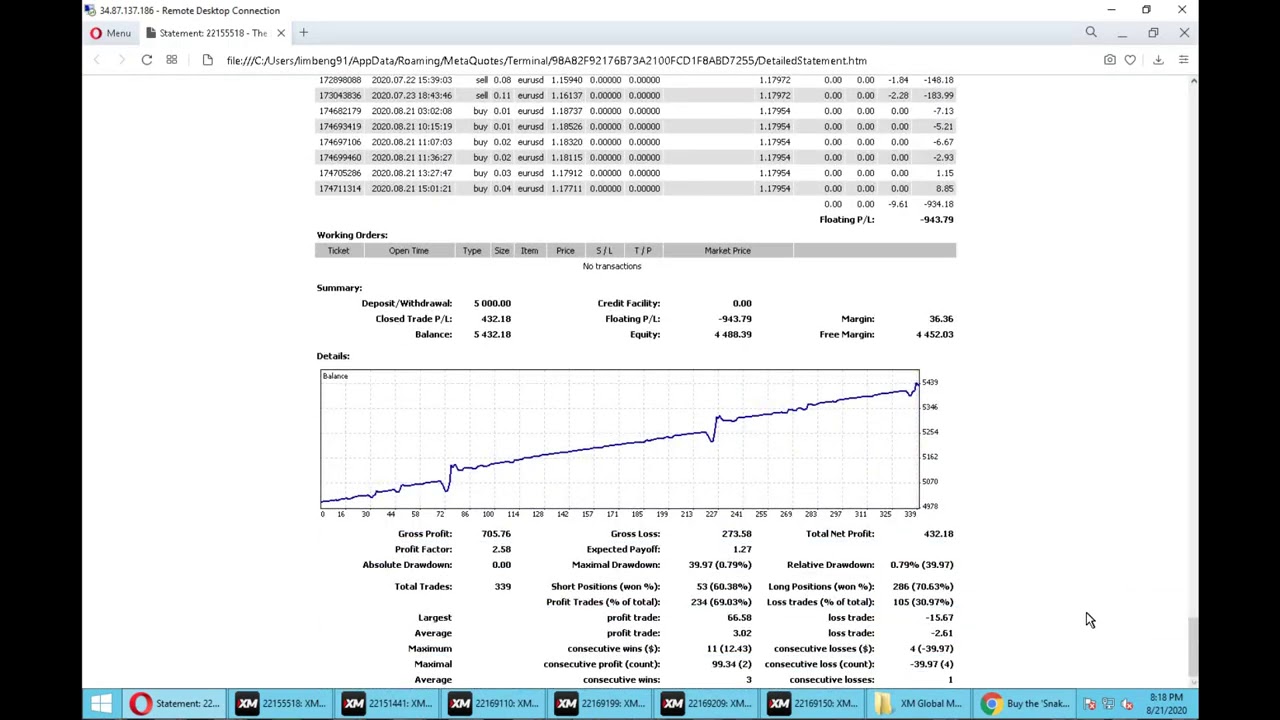Bookmark page with the heart icon
The width and height of the screenshot is (1280, 720).
[x=1130, y=60]
